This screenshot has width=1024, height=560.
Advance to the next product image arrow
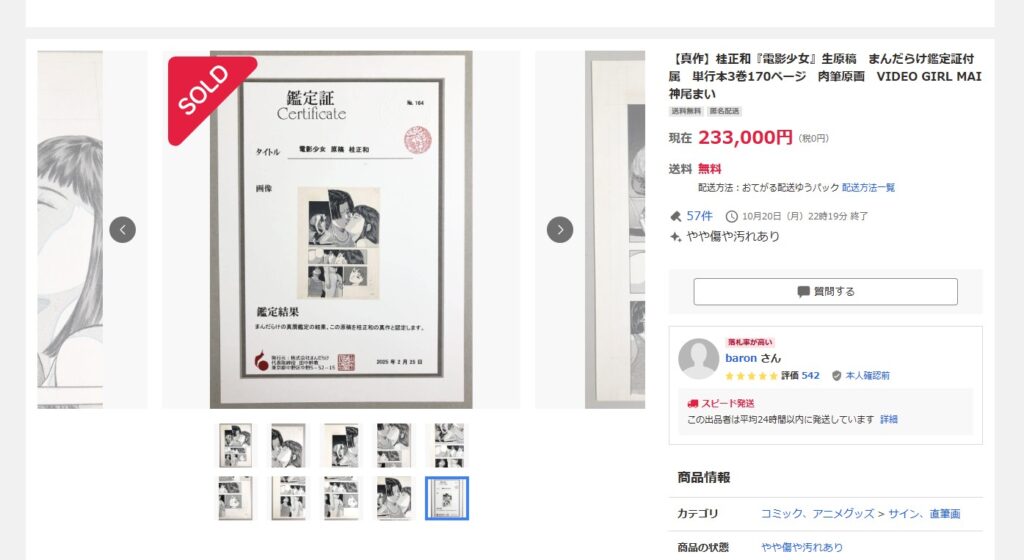pyautogui.click(x=560, y=230)
